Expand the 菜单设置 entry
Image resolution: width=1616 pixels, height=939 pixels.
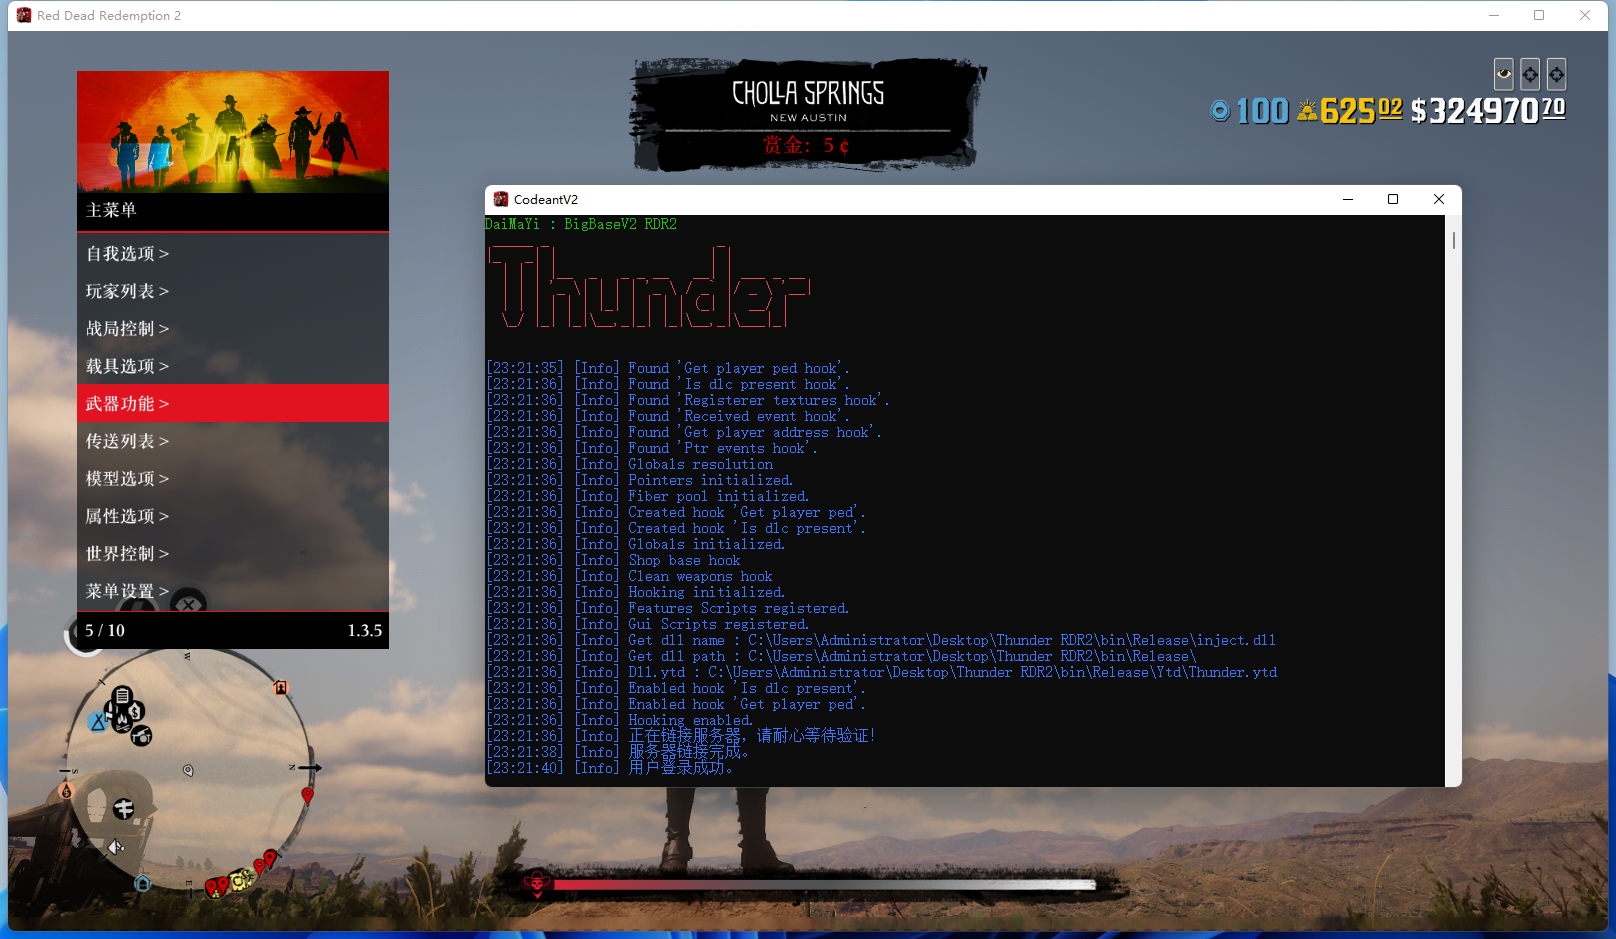pos(233,591)
